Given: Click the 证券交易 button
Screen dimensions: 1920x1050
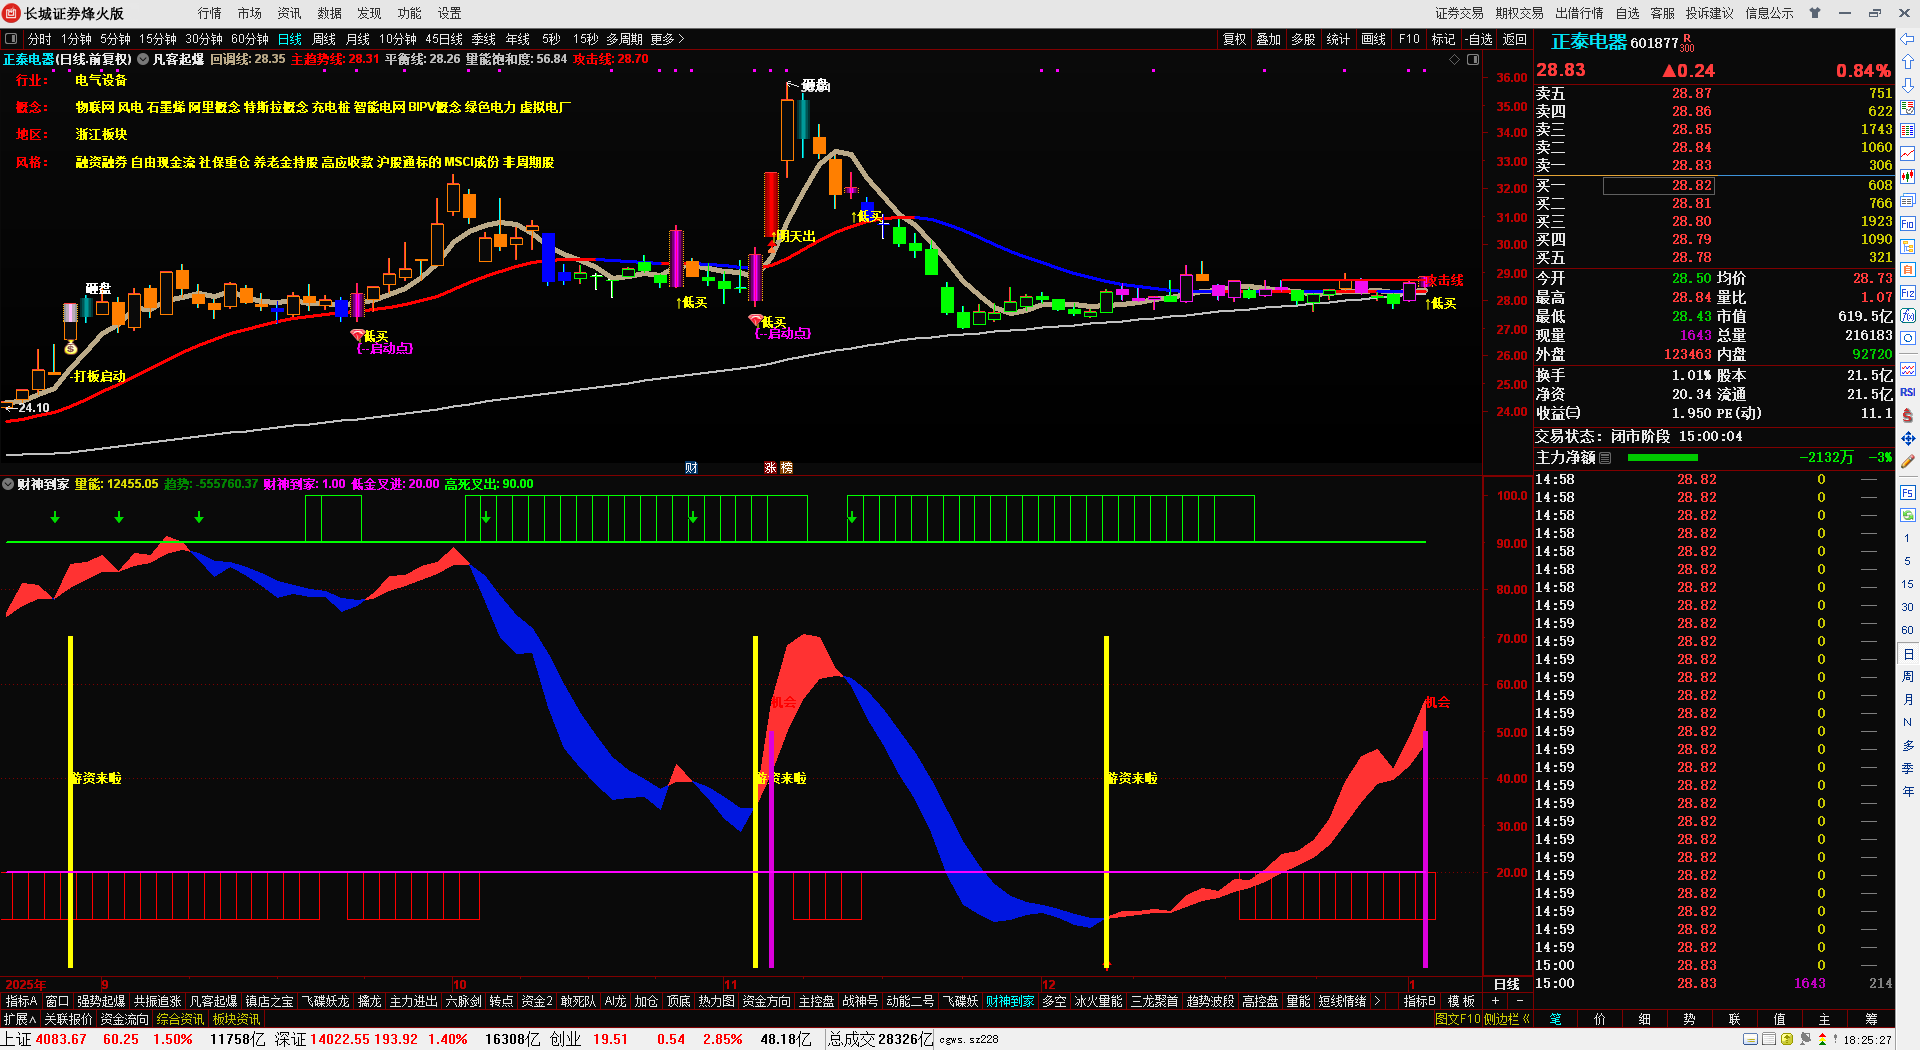Looking at the screenshot, I should [1459, 13].
